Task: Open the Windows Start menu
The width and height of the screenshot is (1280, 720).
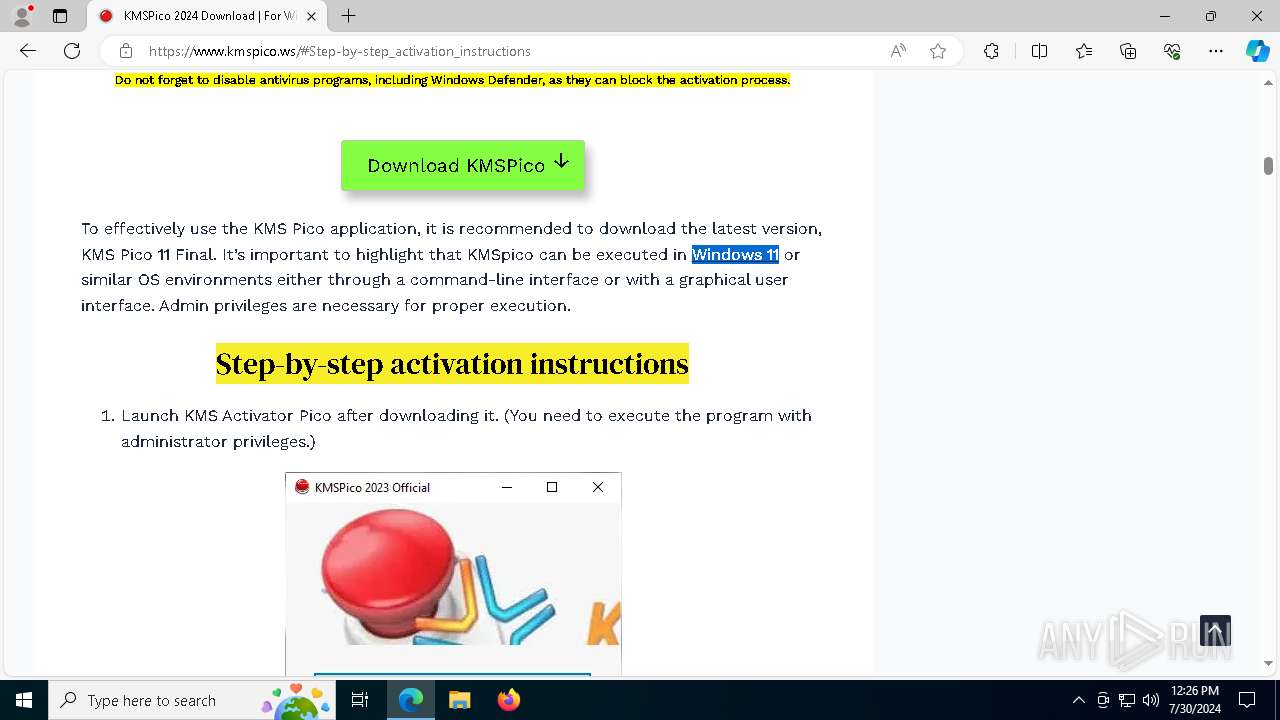Action: pos(24,700)
